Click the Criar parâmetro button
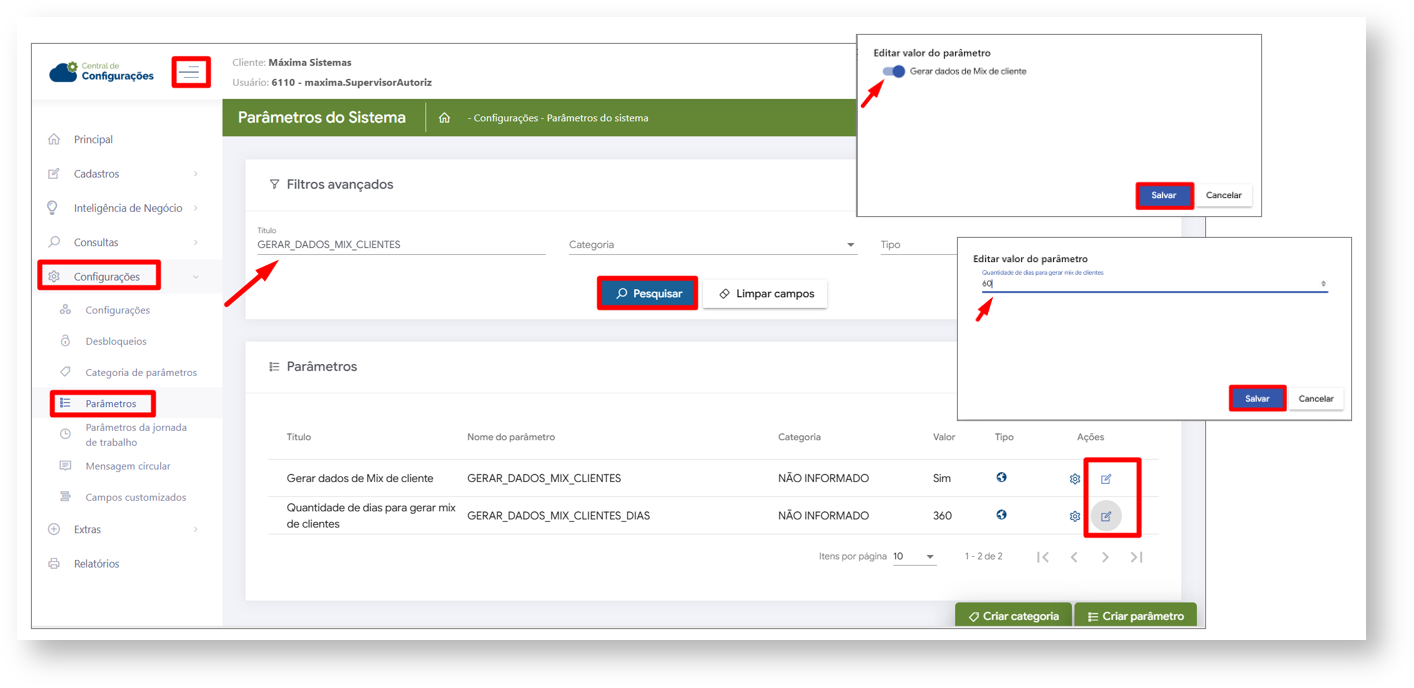Image resolution: width=1414 pixels, height=688 pixels. click(1135, 616)
